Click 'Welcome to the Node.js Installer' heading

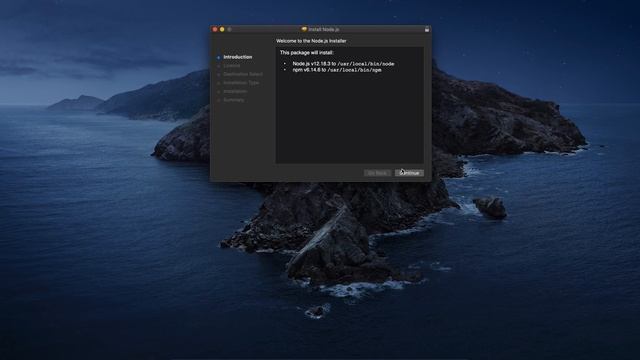point(311,41)
